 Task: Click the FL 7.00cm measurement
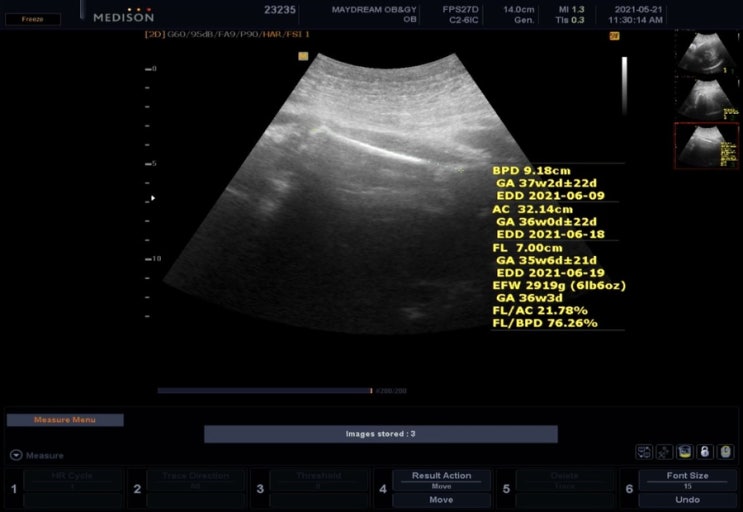pos(527,248)
